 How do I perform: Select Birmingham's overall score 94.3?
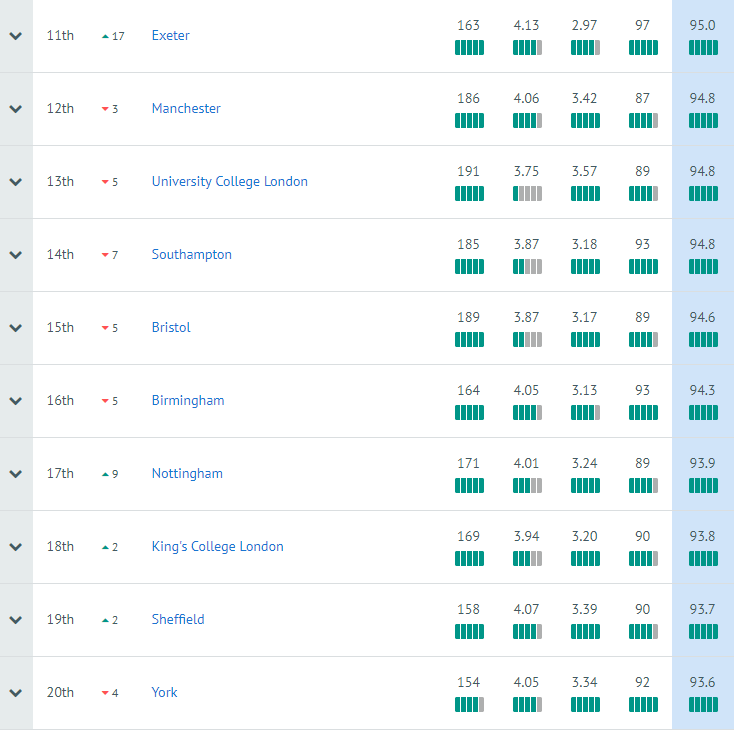[702, 391]
